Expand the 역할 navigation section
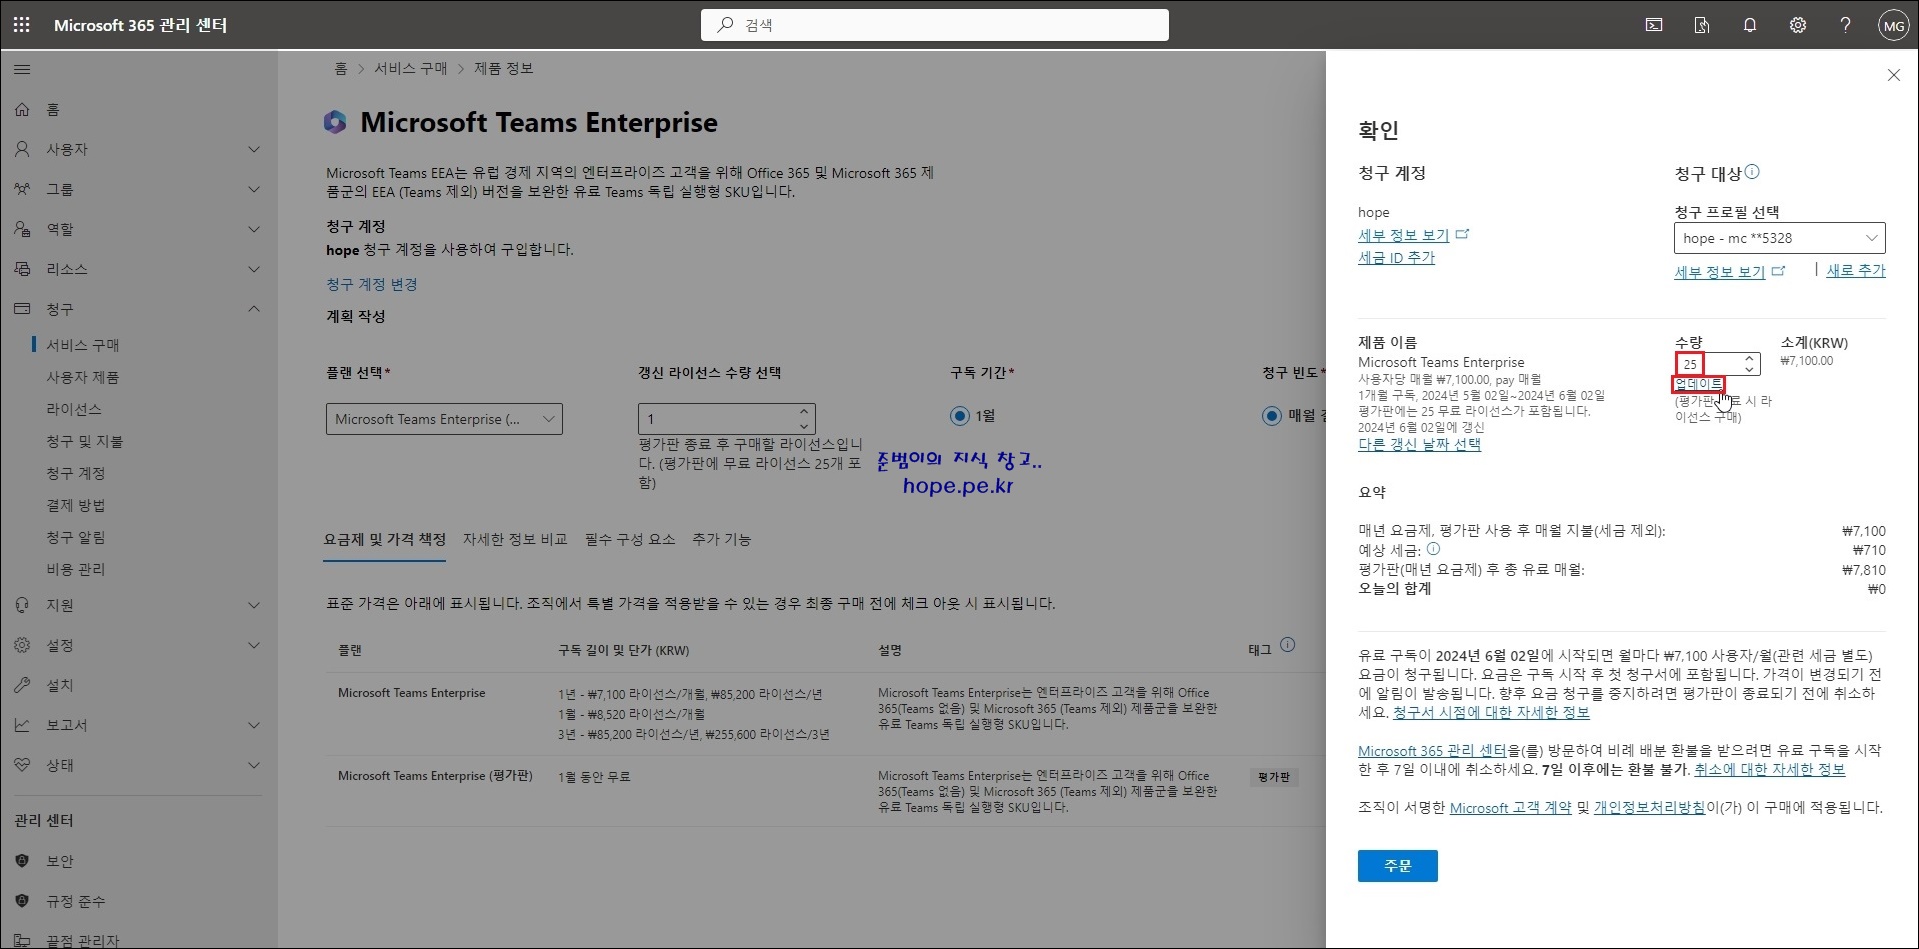This screenshot has width=1919, height=949. [x=254, y=229]
